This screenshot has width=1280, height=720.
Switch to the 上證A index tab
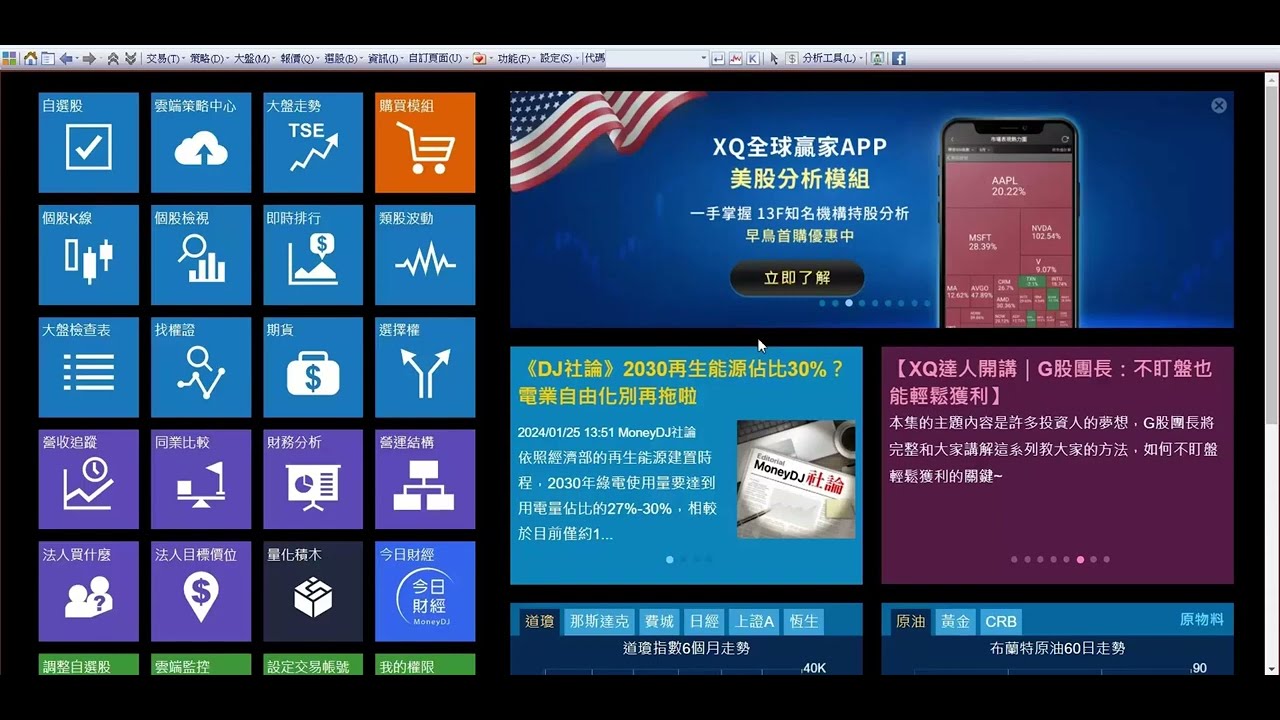(754, 621)
